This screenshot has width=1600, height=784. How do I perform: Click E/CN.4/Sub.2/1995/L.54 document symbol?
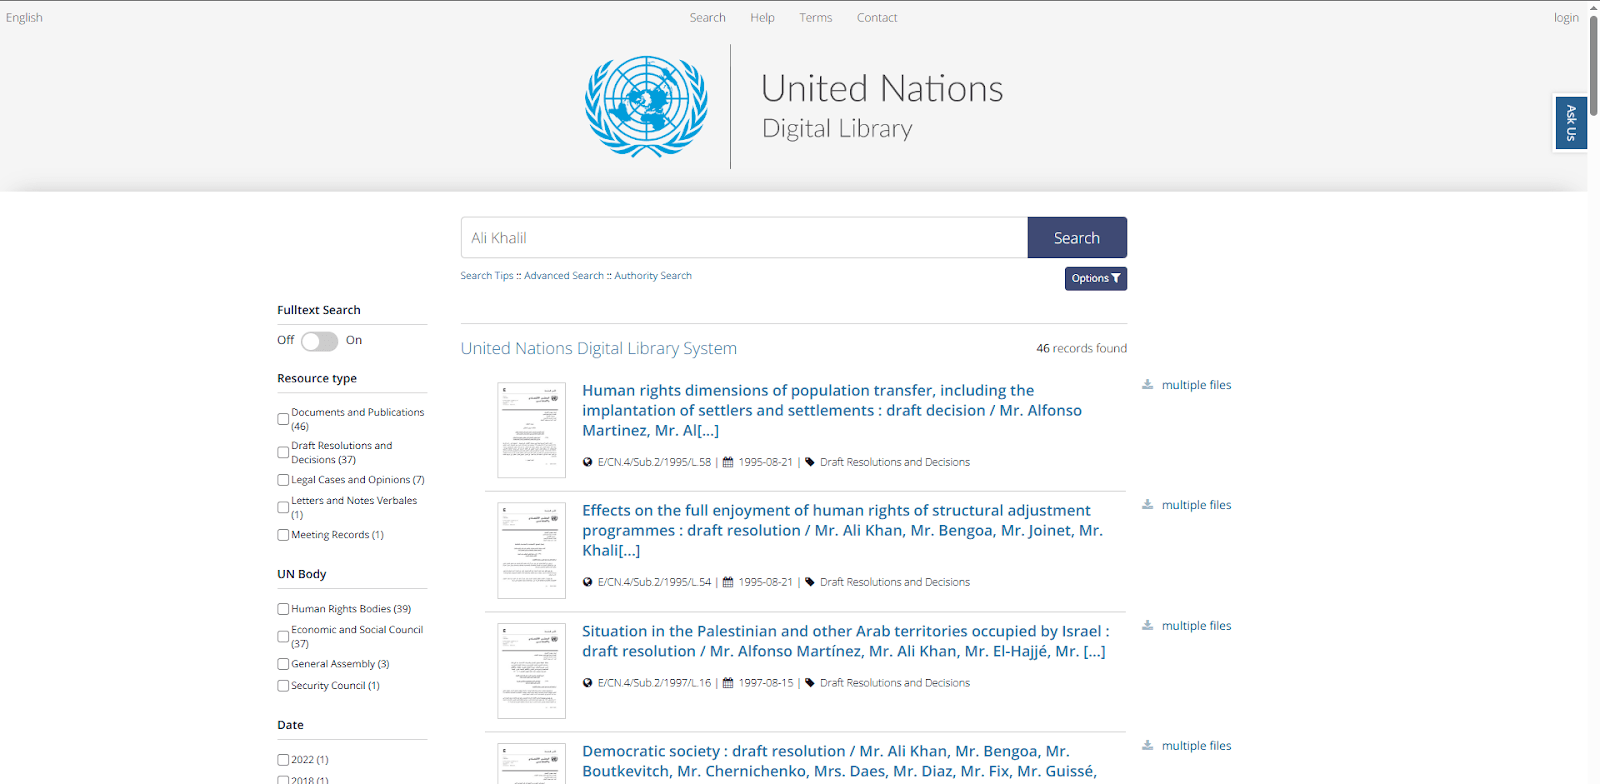tap(654, 582)
